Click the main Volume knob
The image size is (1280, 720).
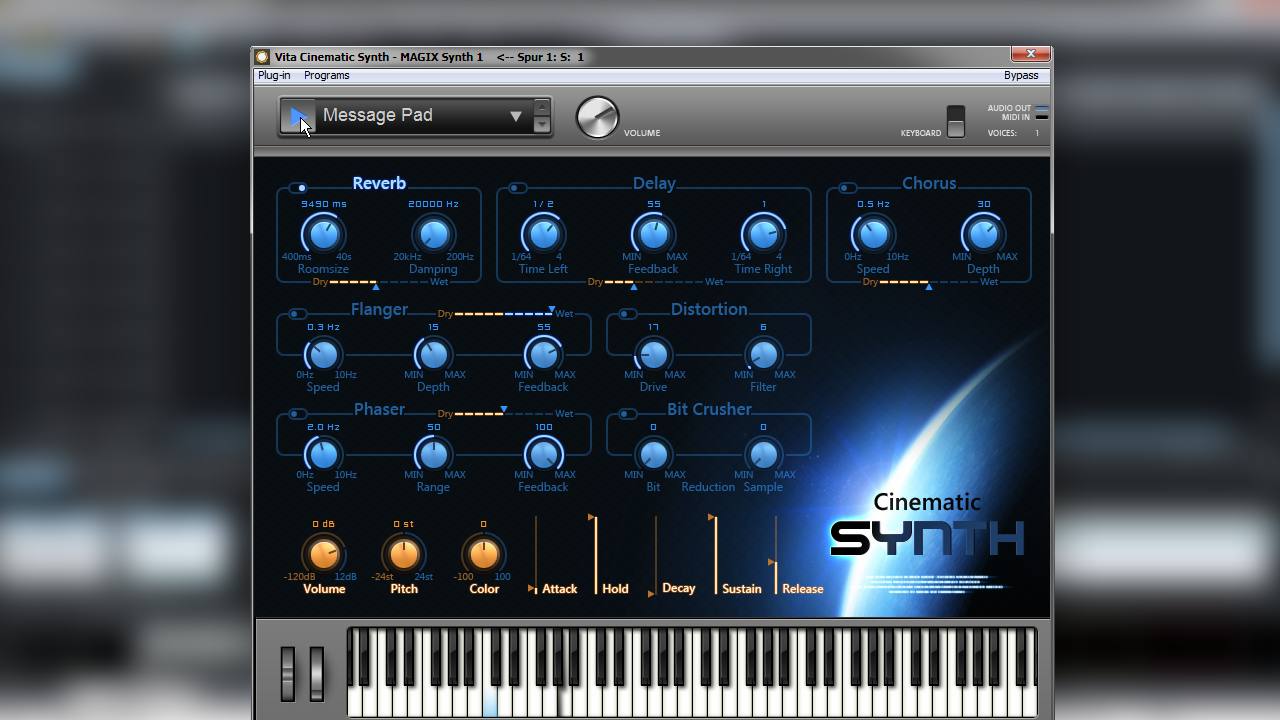(x=597, y=117)
